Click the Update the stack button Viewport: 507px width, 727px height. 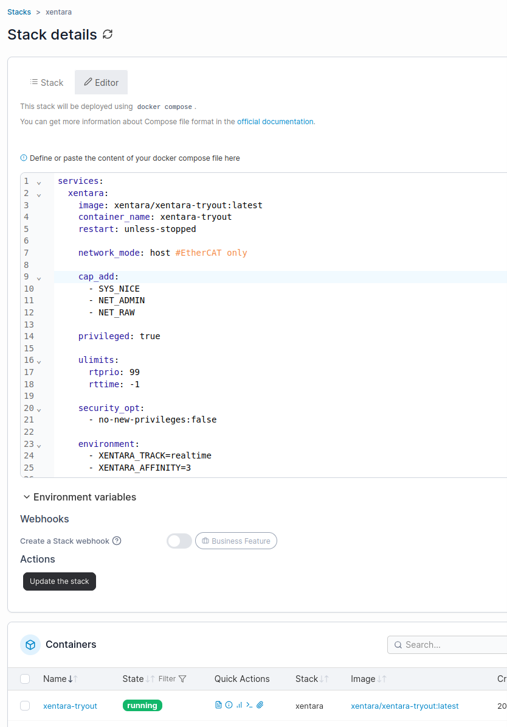[x=59, y=581]
